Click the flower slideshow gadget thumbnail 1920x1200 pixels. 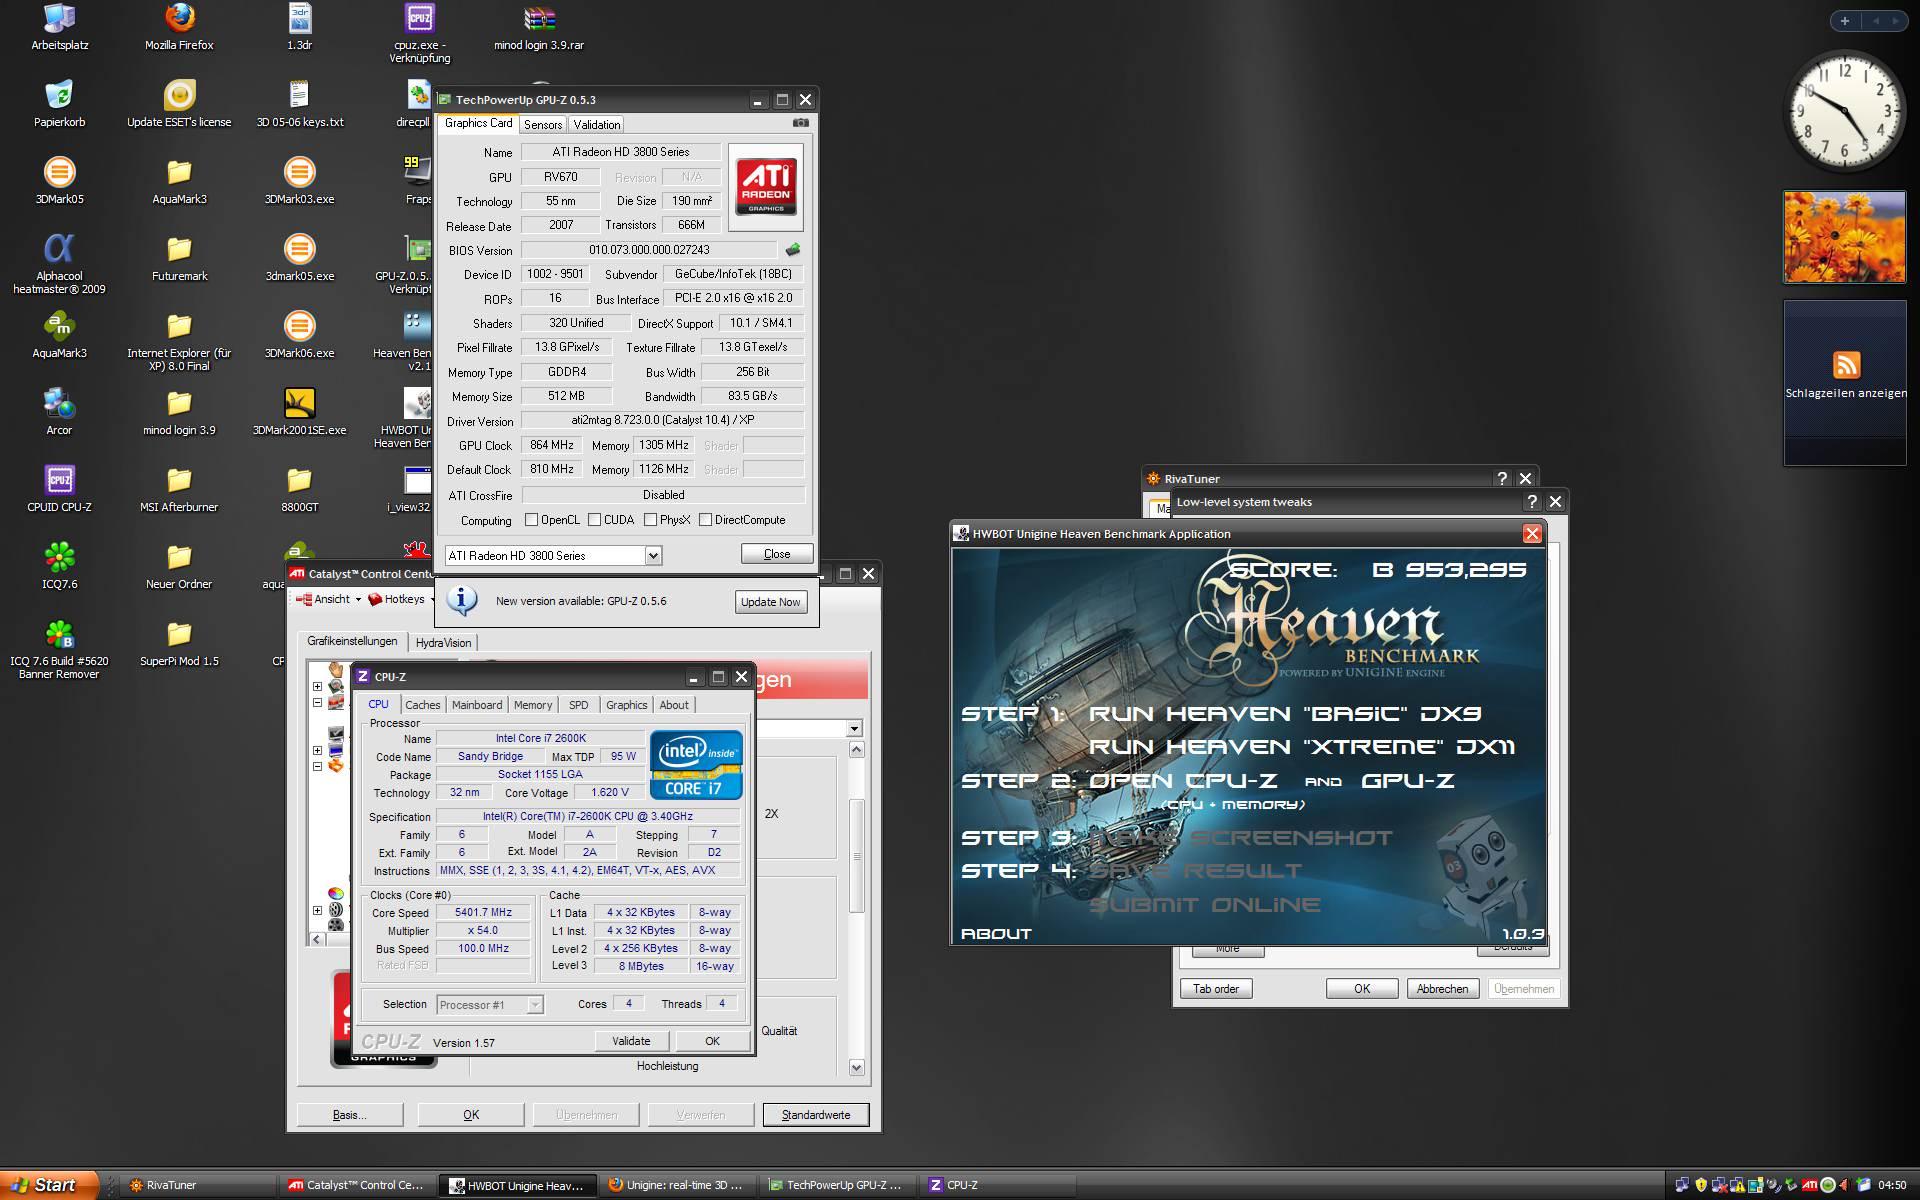1844,237
